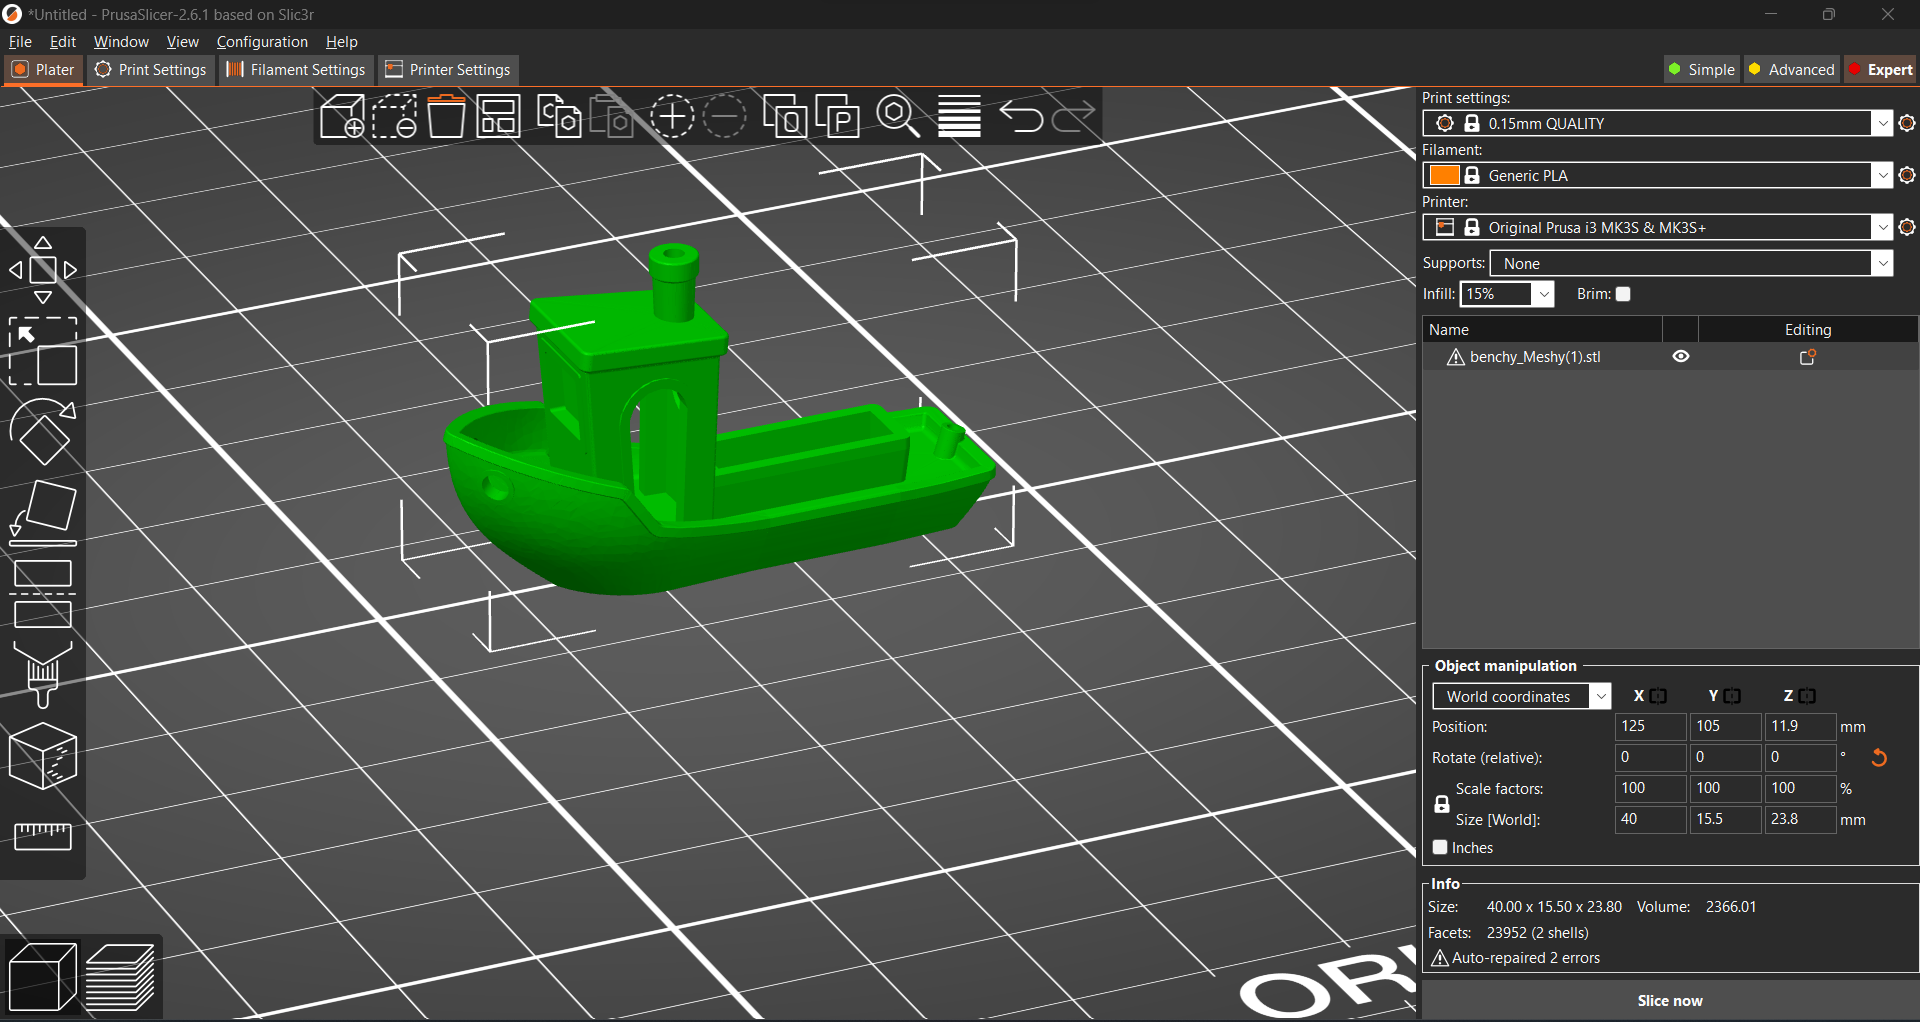
Task: Switch to Expert mode
Action: [1880, 69]
